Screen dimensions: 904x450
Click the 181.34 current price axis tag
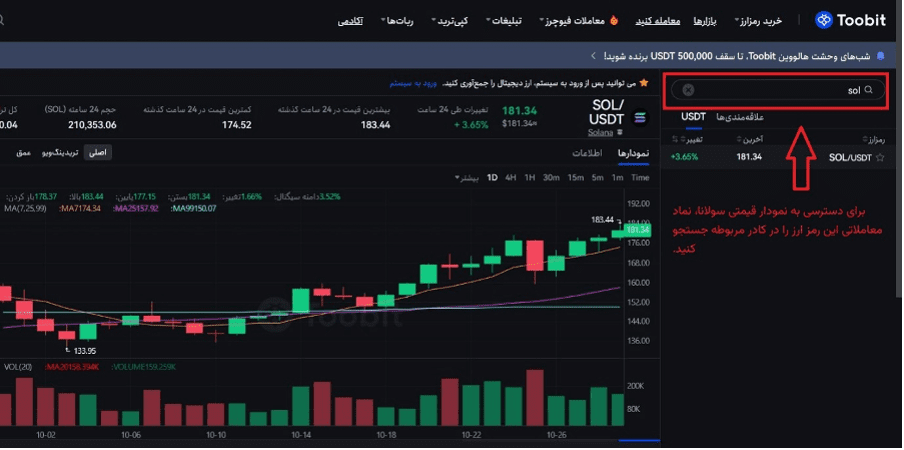pyautogui.click(x=639, y=230)
